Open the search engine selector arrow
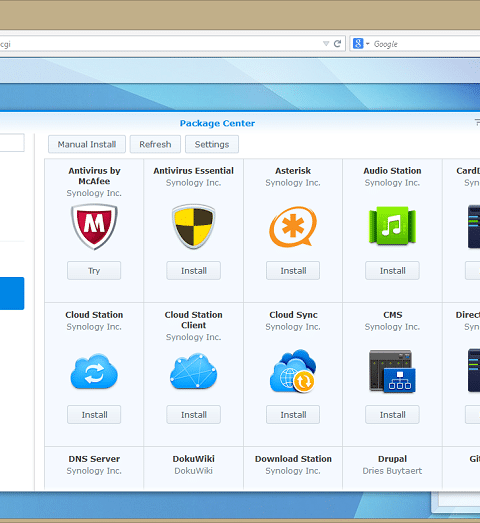This screenshot has height=523, width=480. [368, 44]
